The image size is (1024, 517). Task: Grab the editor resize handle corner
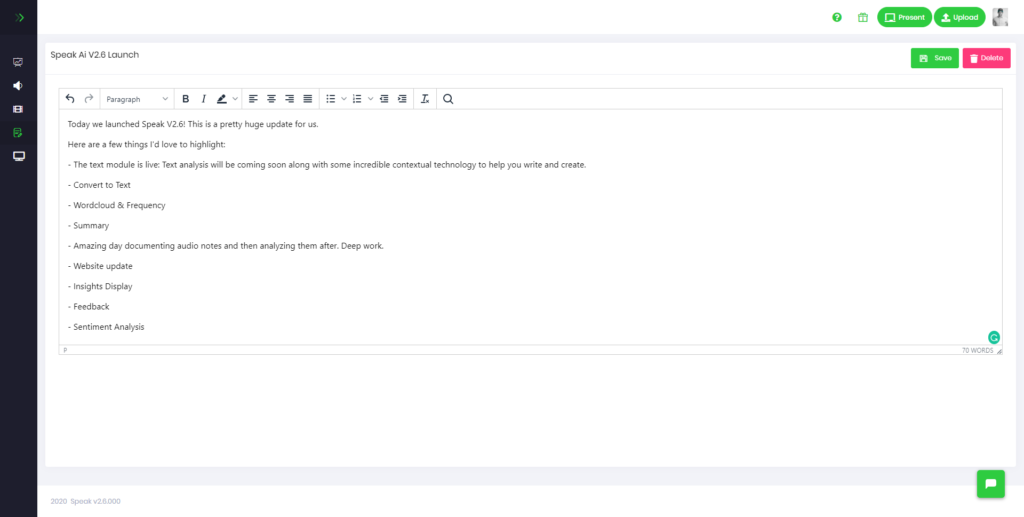(999, 351)
